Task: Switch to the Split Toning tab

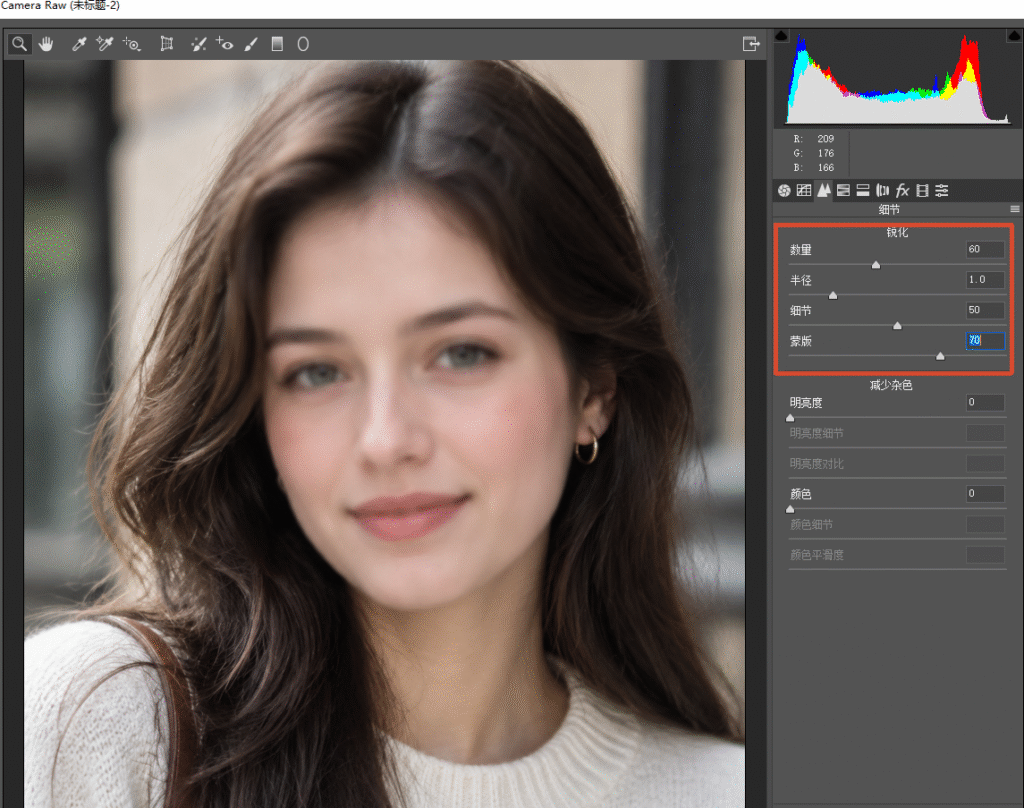Action: tap(863, 190)
